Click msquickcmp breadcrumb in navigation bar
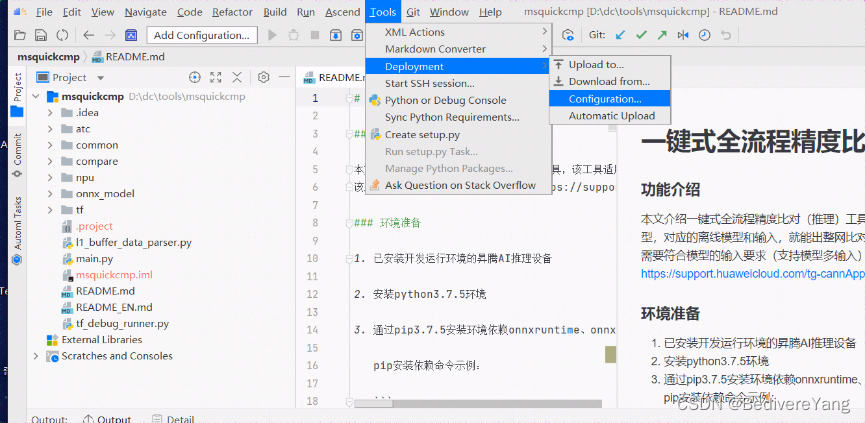This screenshot has width=865, height=423. [x=48, y=57]
